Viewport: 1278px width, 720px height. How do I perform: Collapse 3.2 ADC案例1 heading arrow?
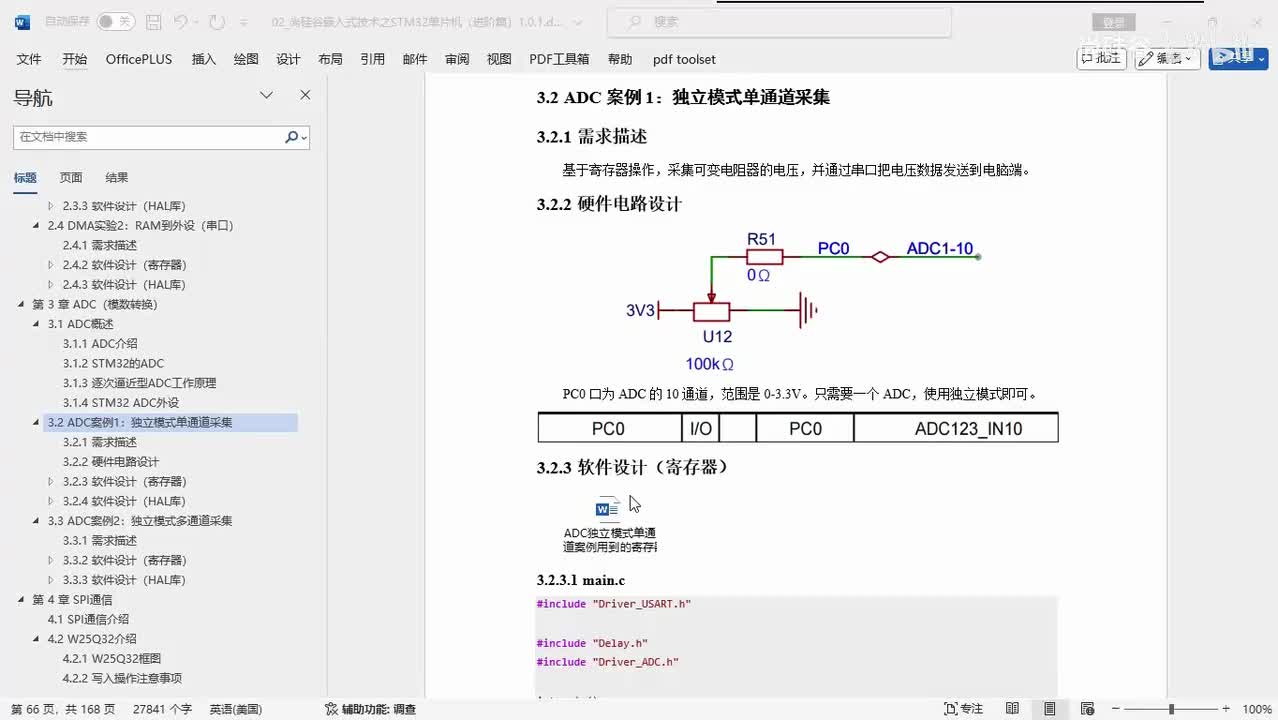(36, 422)
